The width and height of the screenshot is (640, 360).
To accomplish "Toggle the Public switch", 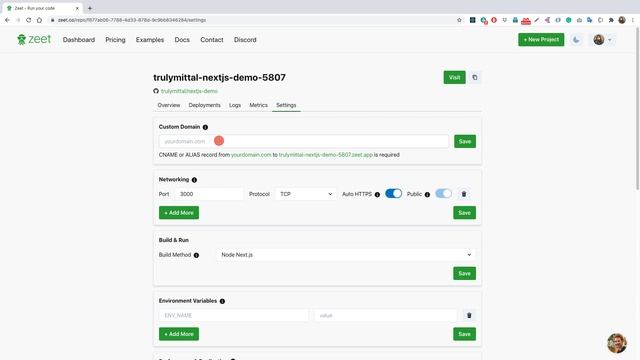I will click(x=443, y=193).
